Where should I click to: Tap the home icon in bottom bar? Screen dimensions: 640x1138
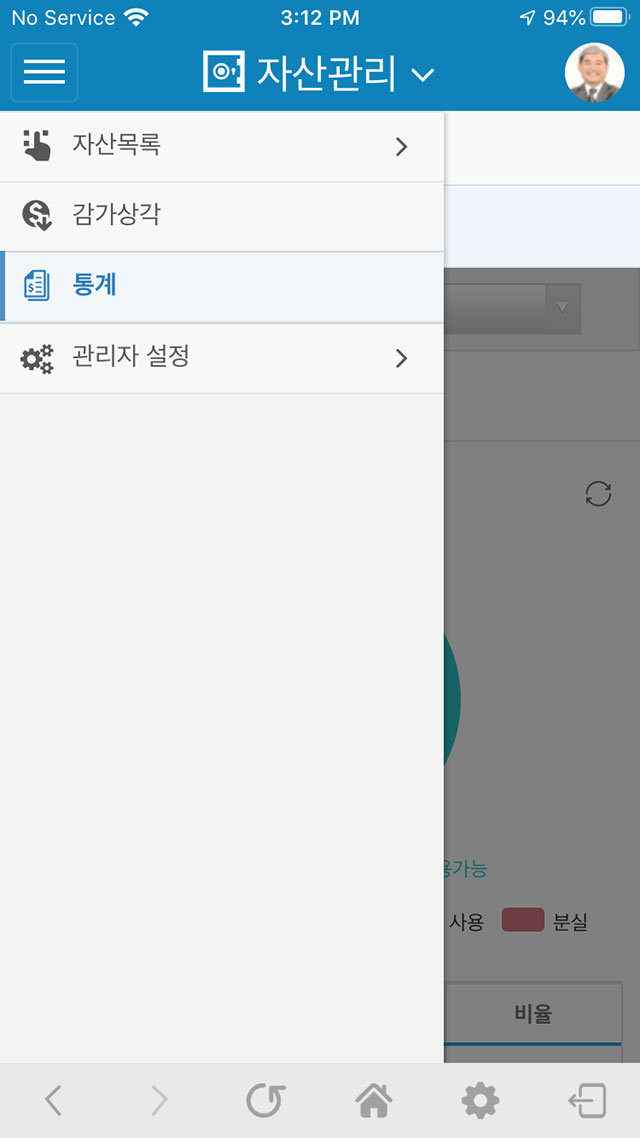coord(374,1100)
